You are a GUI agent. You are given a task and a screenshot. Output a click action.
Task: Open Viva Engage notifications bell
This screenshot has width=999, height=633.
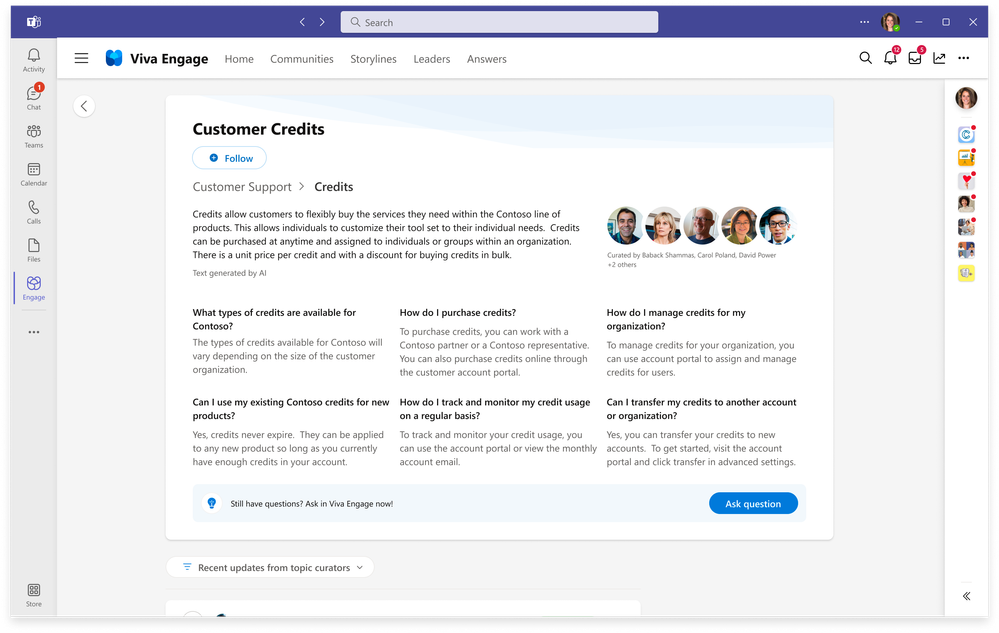point(891,57)
